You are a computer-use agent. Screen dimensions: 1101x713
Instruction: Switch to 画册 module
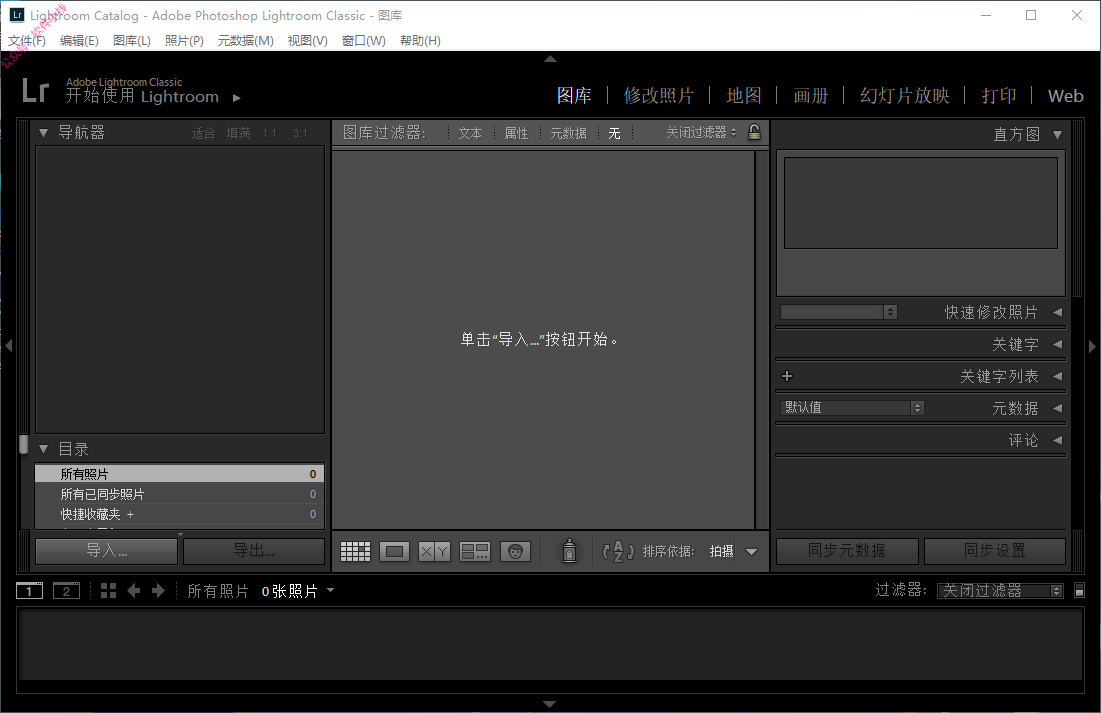click(x=811, y=96)
